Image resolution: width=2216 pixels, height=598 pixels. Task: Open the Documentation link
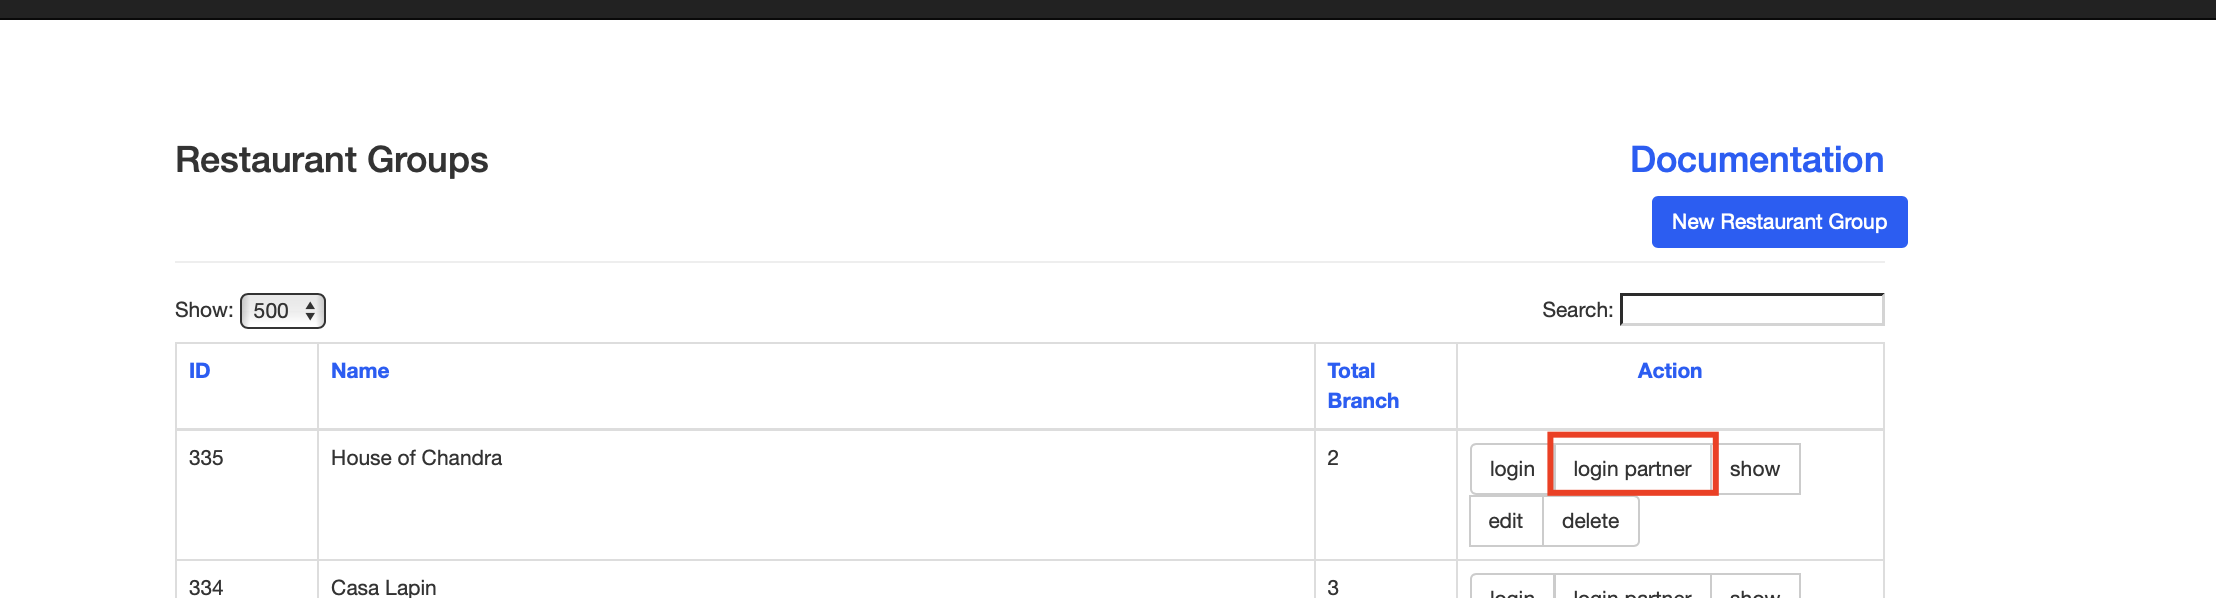pos(1756,160)
